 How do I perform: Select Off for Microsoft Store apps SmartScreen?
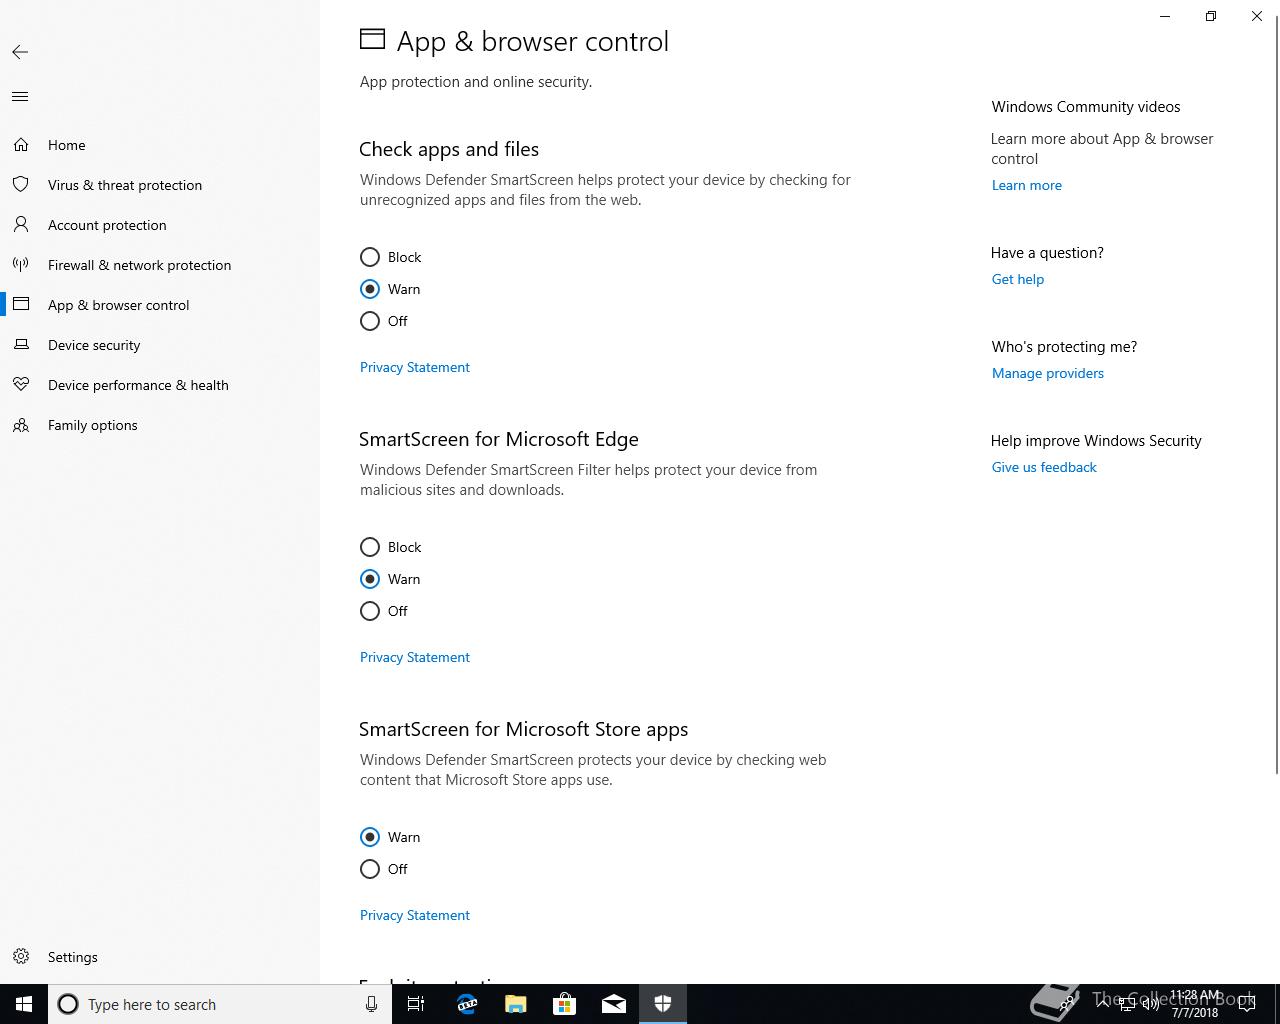tap(370, 869)
